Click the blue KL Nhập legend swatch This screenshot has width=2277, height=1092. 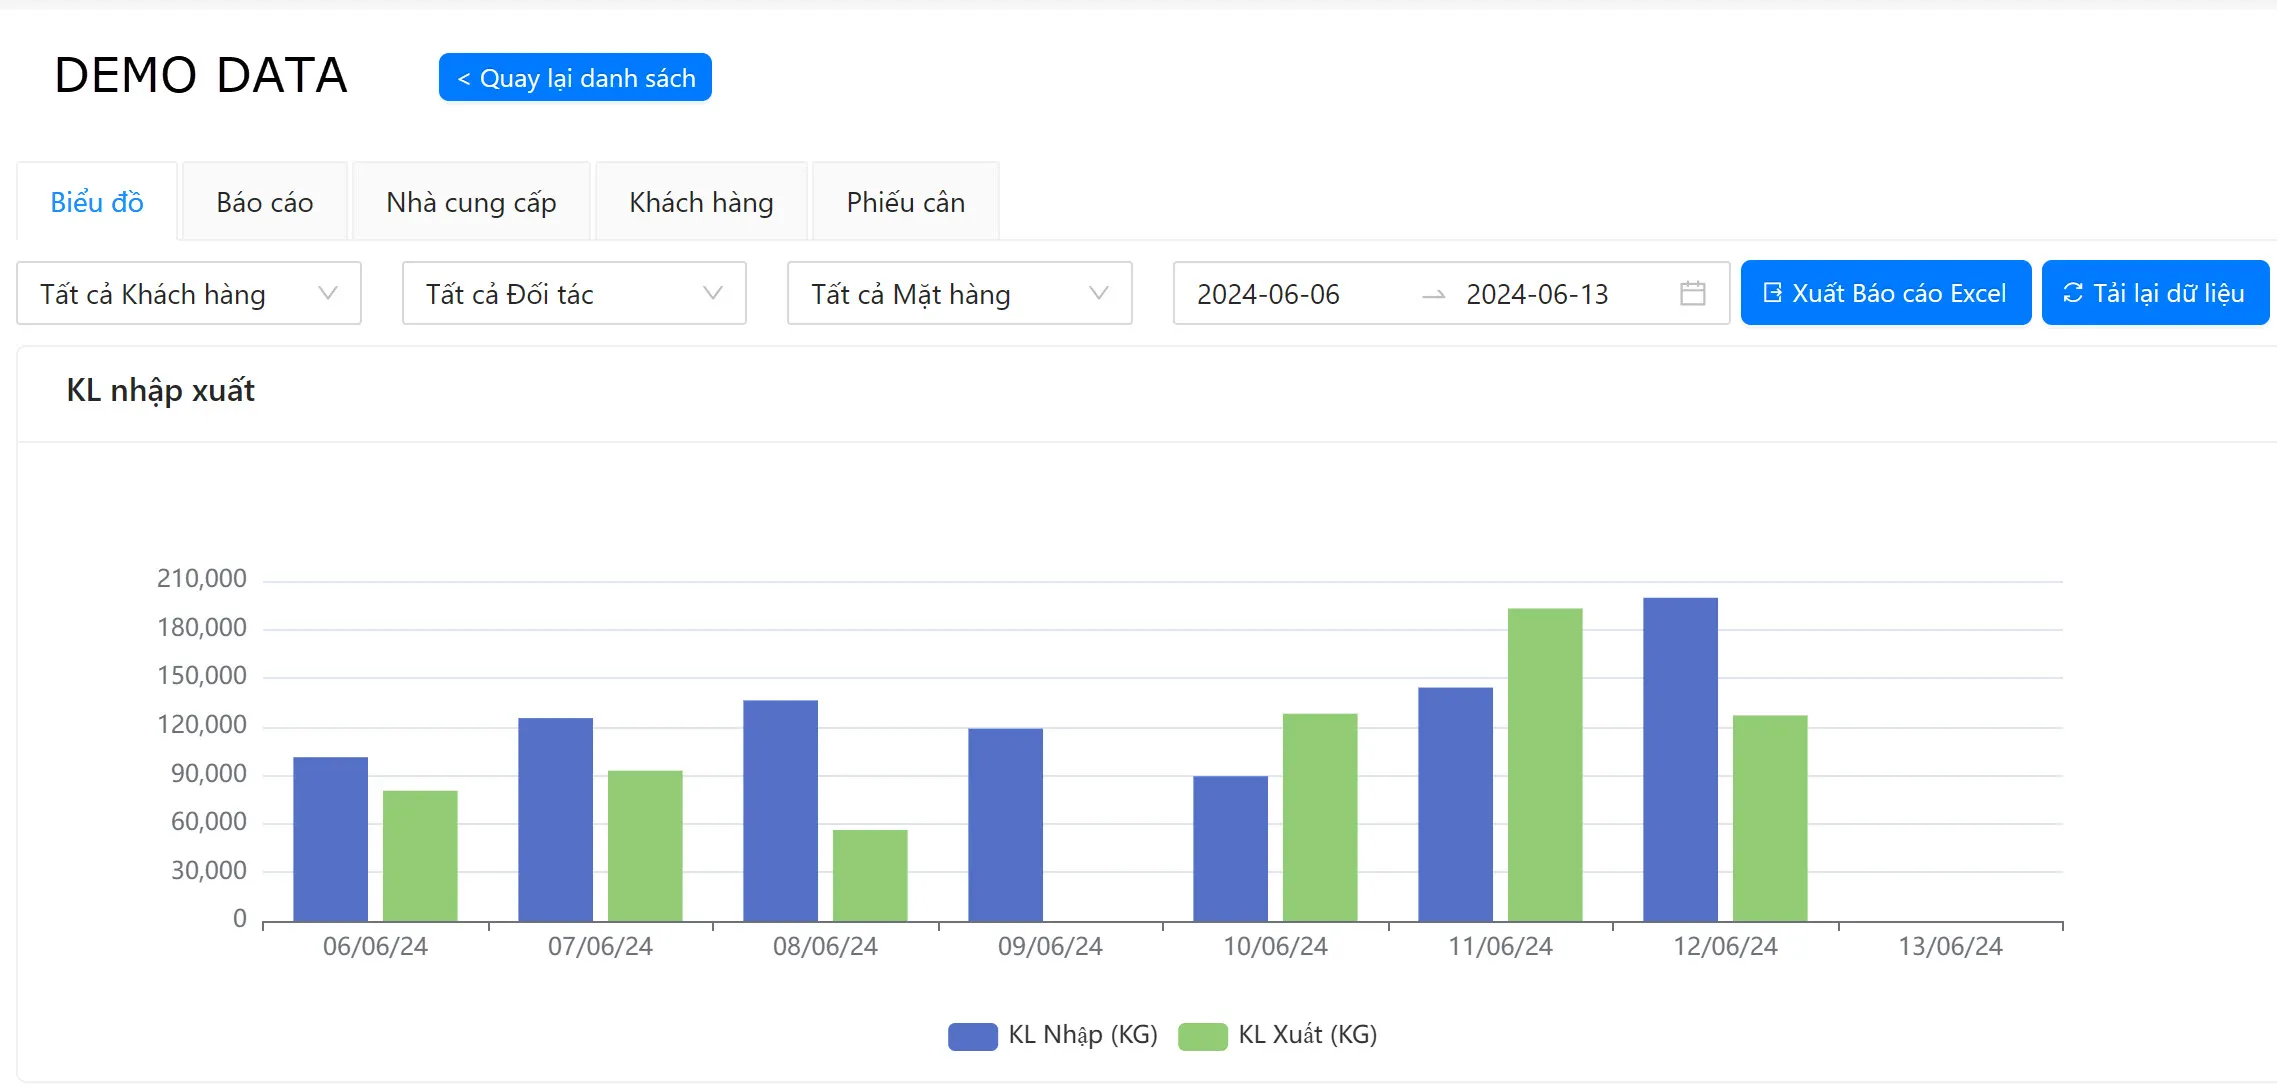[x=971, y=1035]
